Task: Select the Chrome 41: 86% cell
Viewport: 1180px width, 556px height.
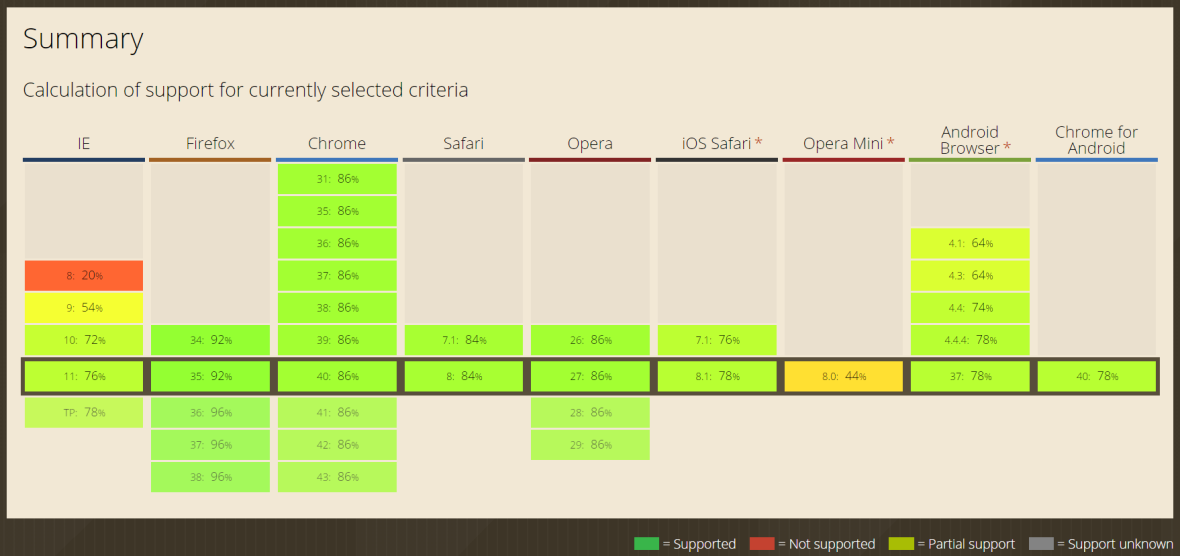Action: 337,412
